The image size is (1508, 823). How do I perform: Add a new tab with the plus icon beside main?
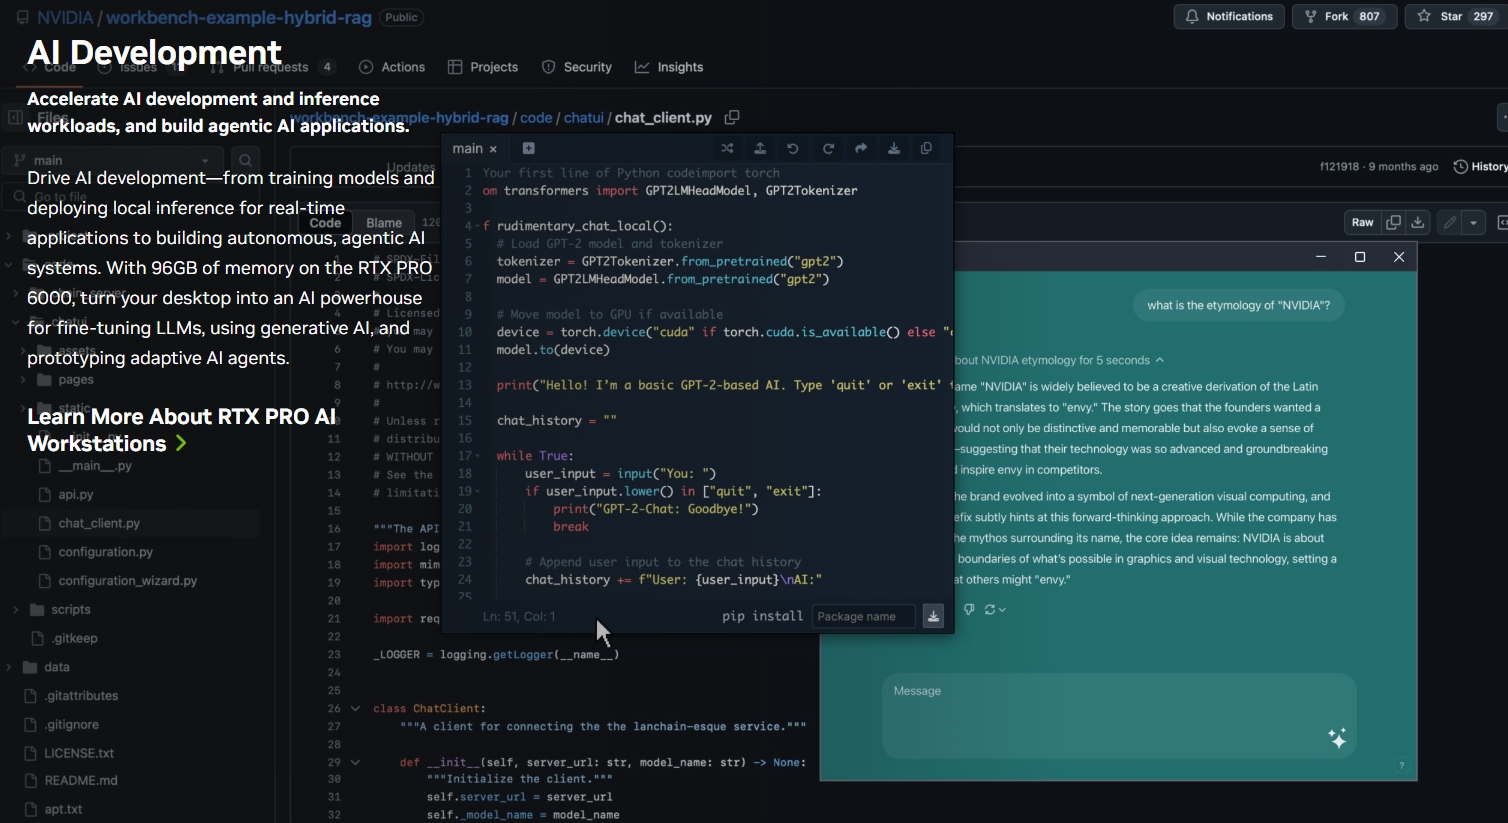pyautogui.click(x=529, y=148)
